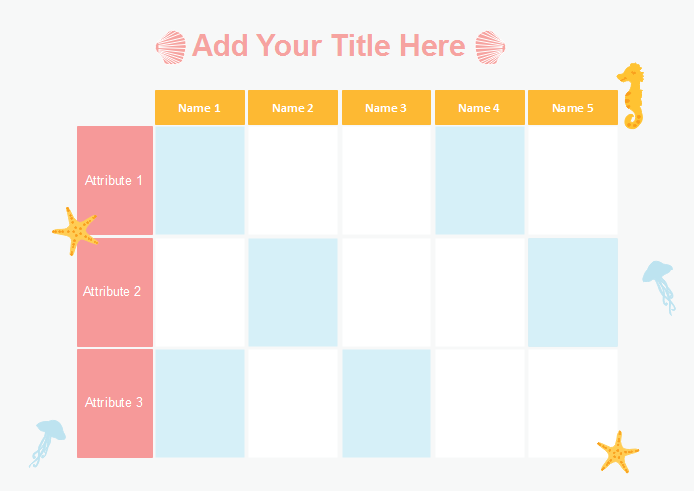Select the blue cell at Name 2, Attribute 2

(x=293, y=292)
